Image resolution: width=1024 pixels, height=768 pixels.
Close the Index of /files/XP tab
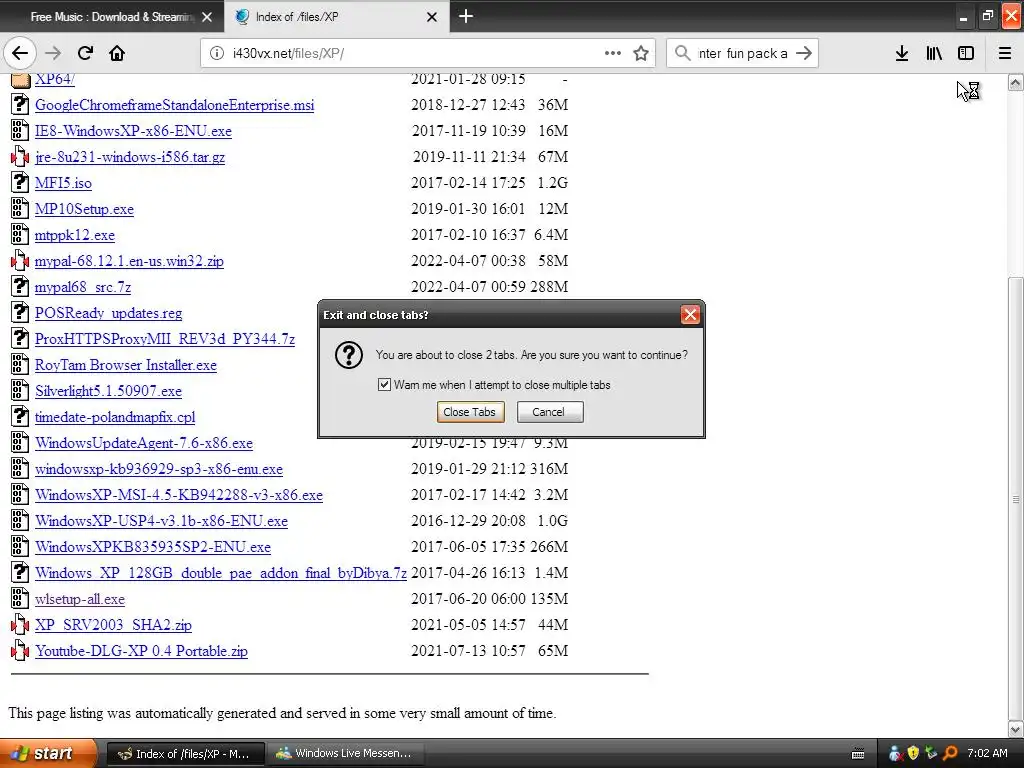click(x=432, y=17)
